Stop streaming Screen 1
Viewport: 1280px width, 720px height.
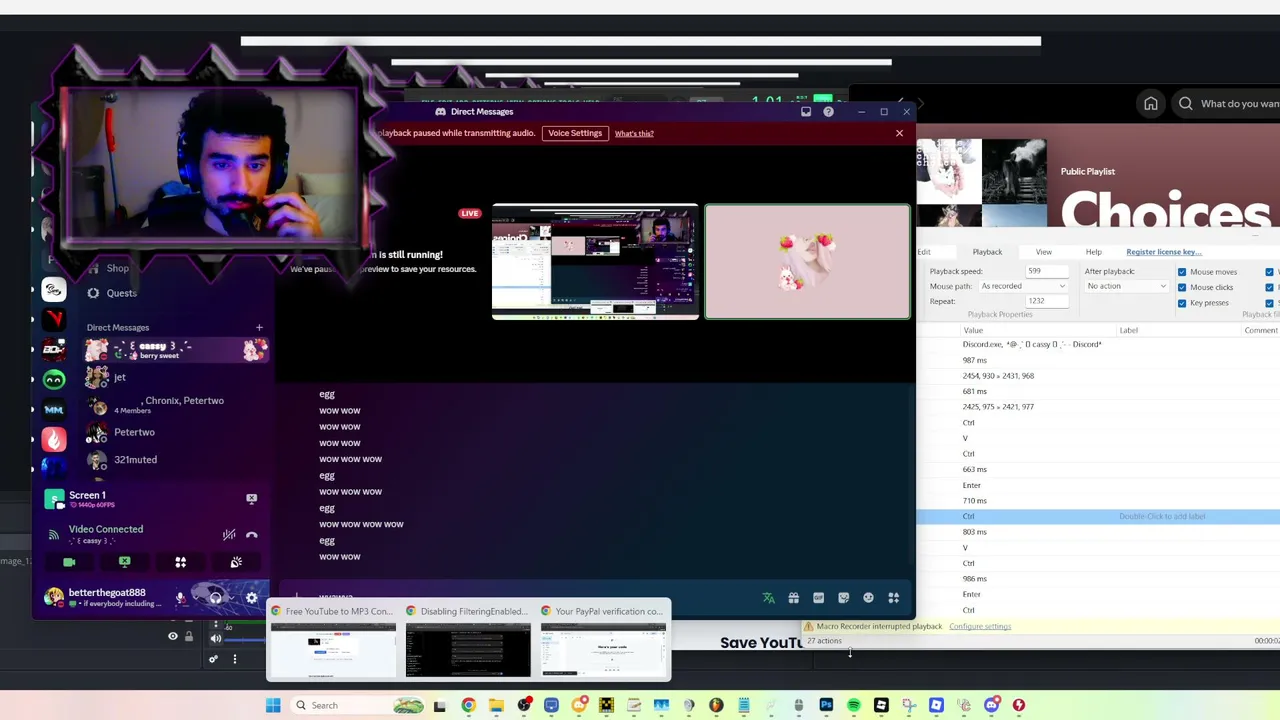pyautogui.click(x=251, y=498)
